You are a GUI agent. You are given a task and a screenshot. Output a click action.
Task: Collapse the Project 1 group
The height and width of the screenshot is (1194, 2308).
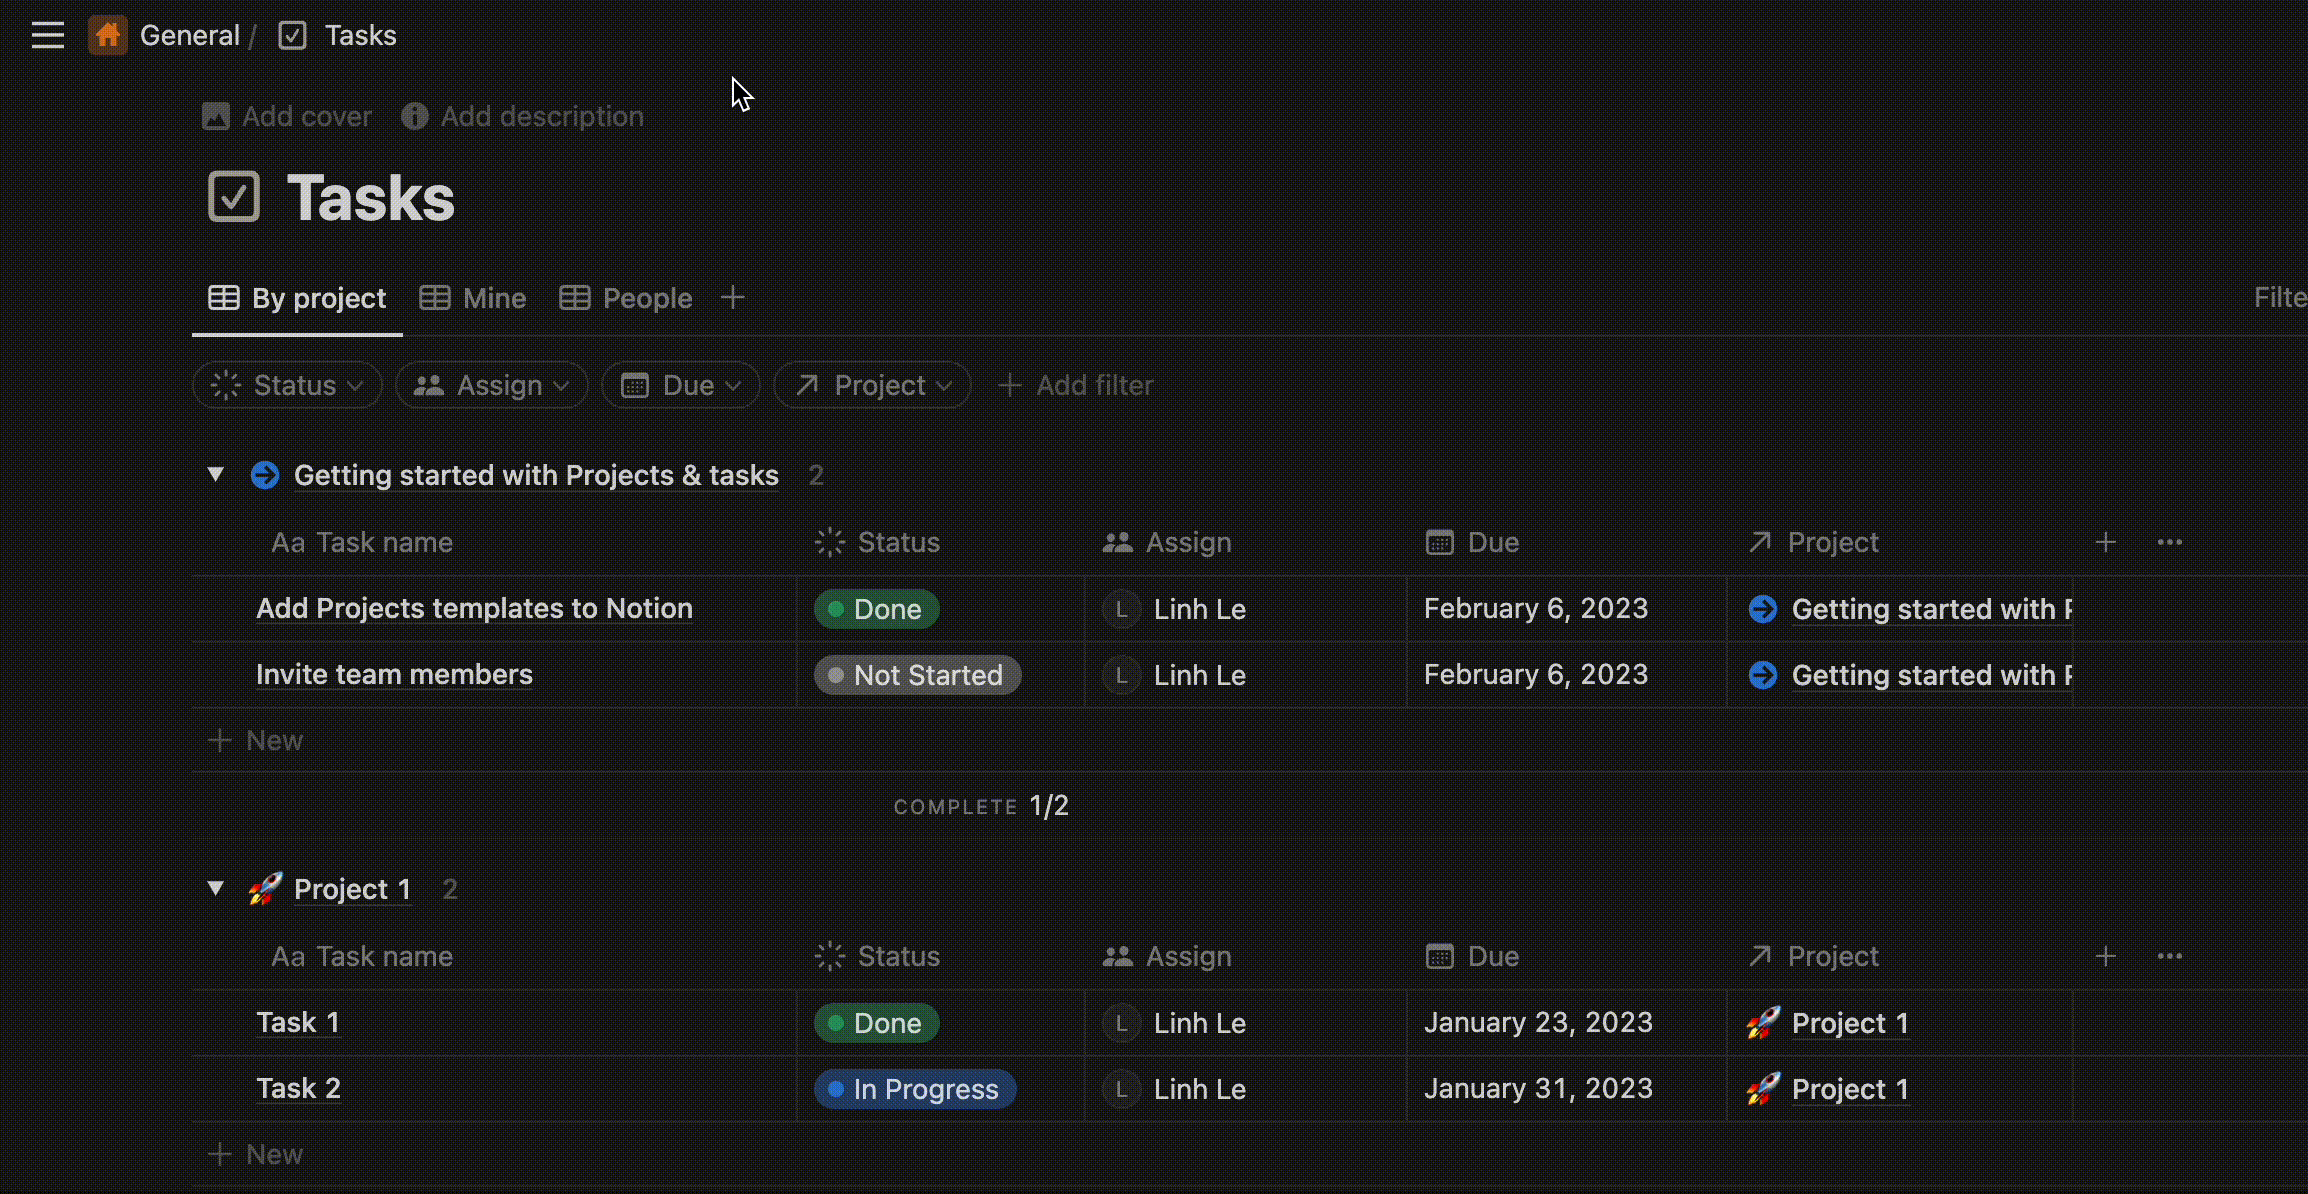pos(215,888)
